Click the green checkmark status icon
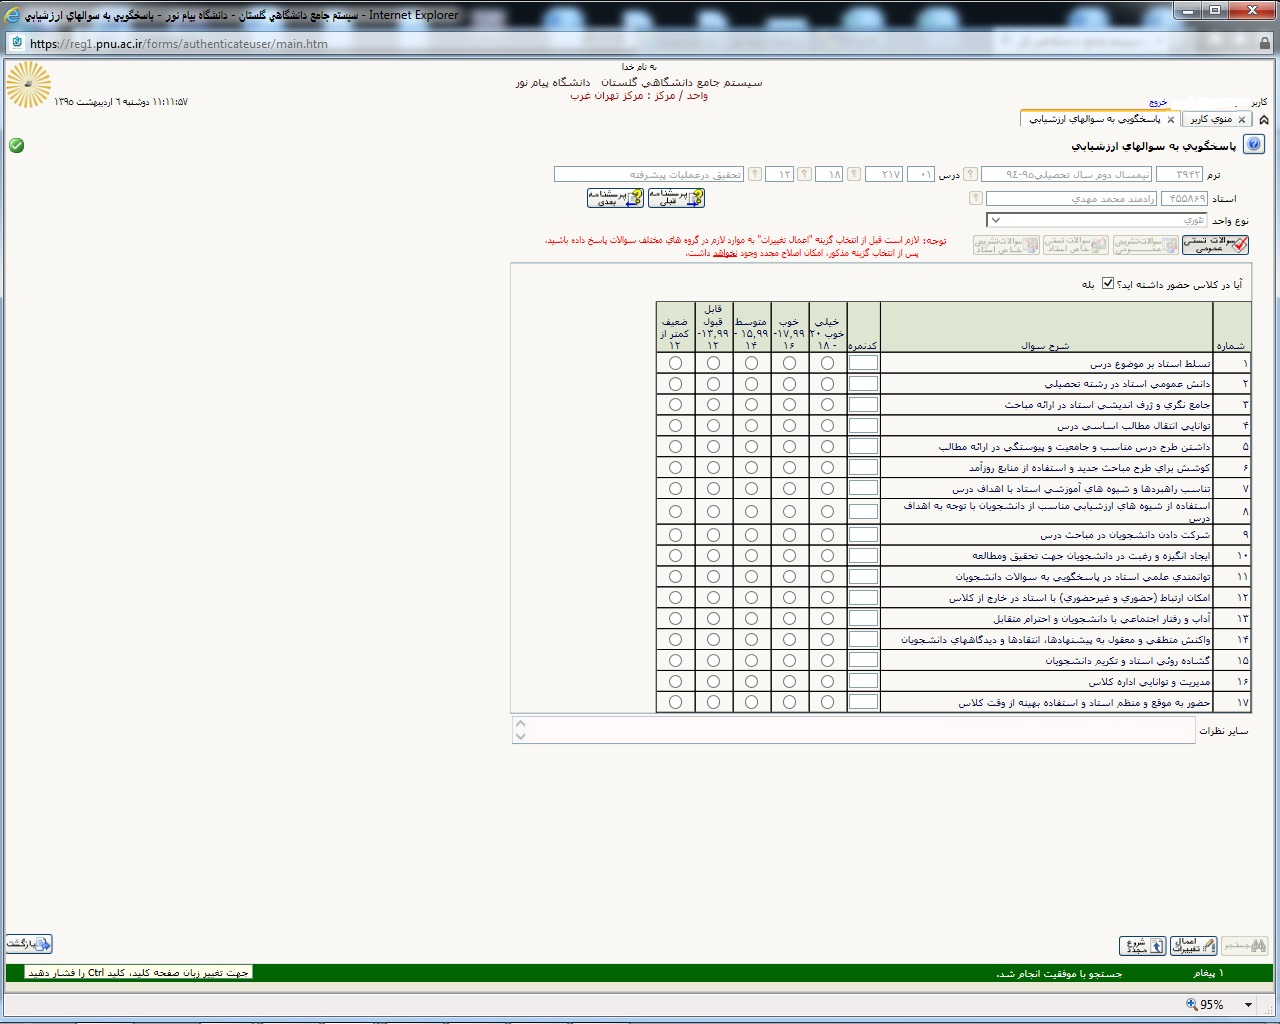The height and width of the screenshot is (1024, 1280). 16,145
